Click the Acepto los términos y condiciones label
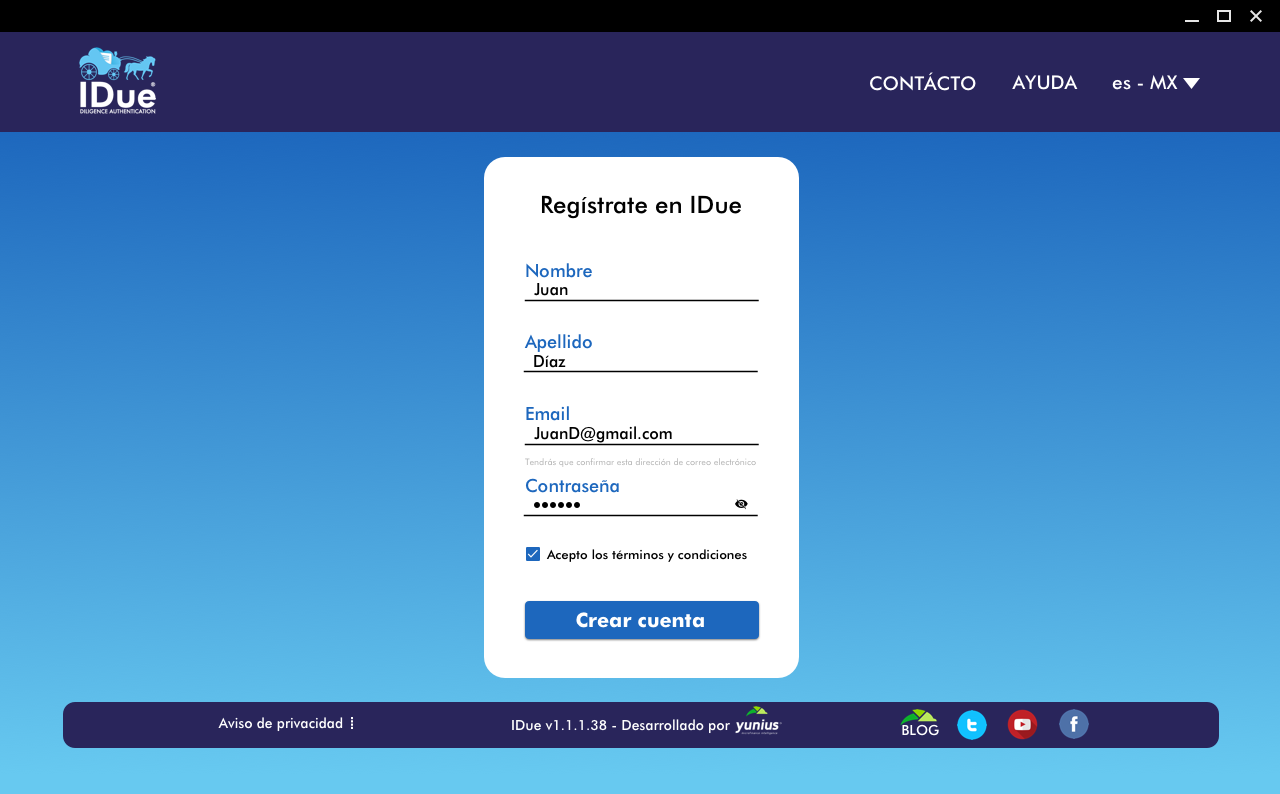This screenshot has width=1280, height=794. pyautogui.click(x=646, y=555)
